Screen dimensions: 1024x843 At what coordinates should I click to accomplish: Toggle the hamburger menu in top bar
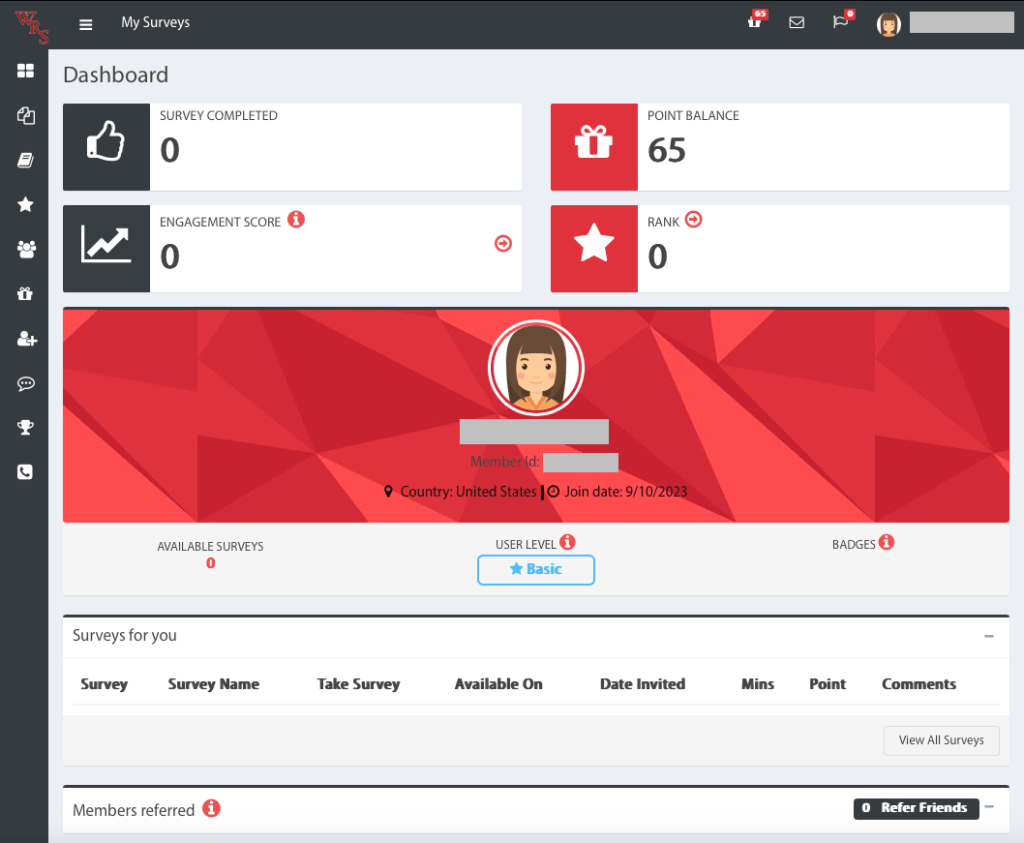point(86,23)
